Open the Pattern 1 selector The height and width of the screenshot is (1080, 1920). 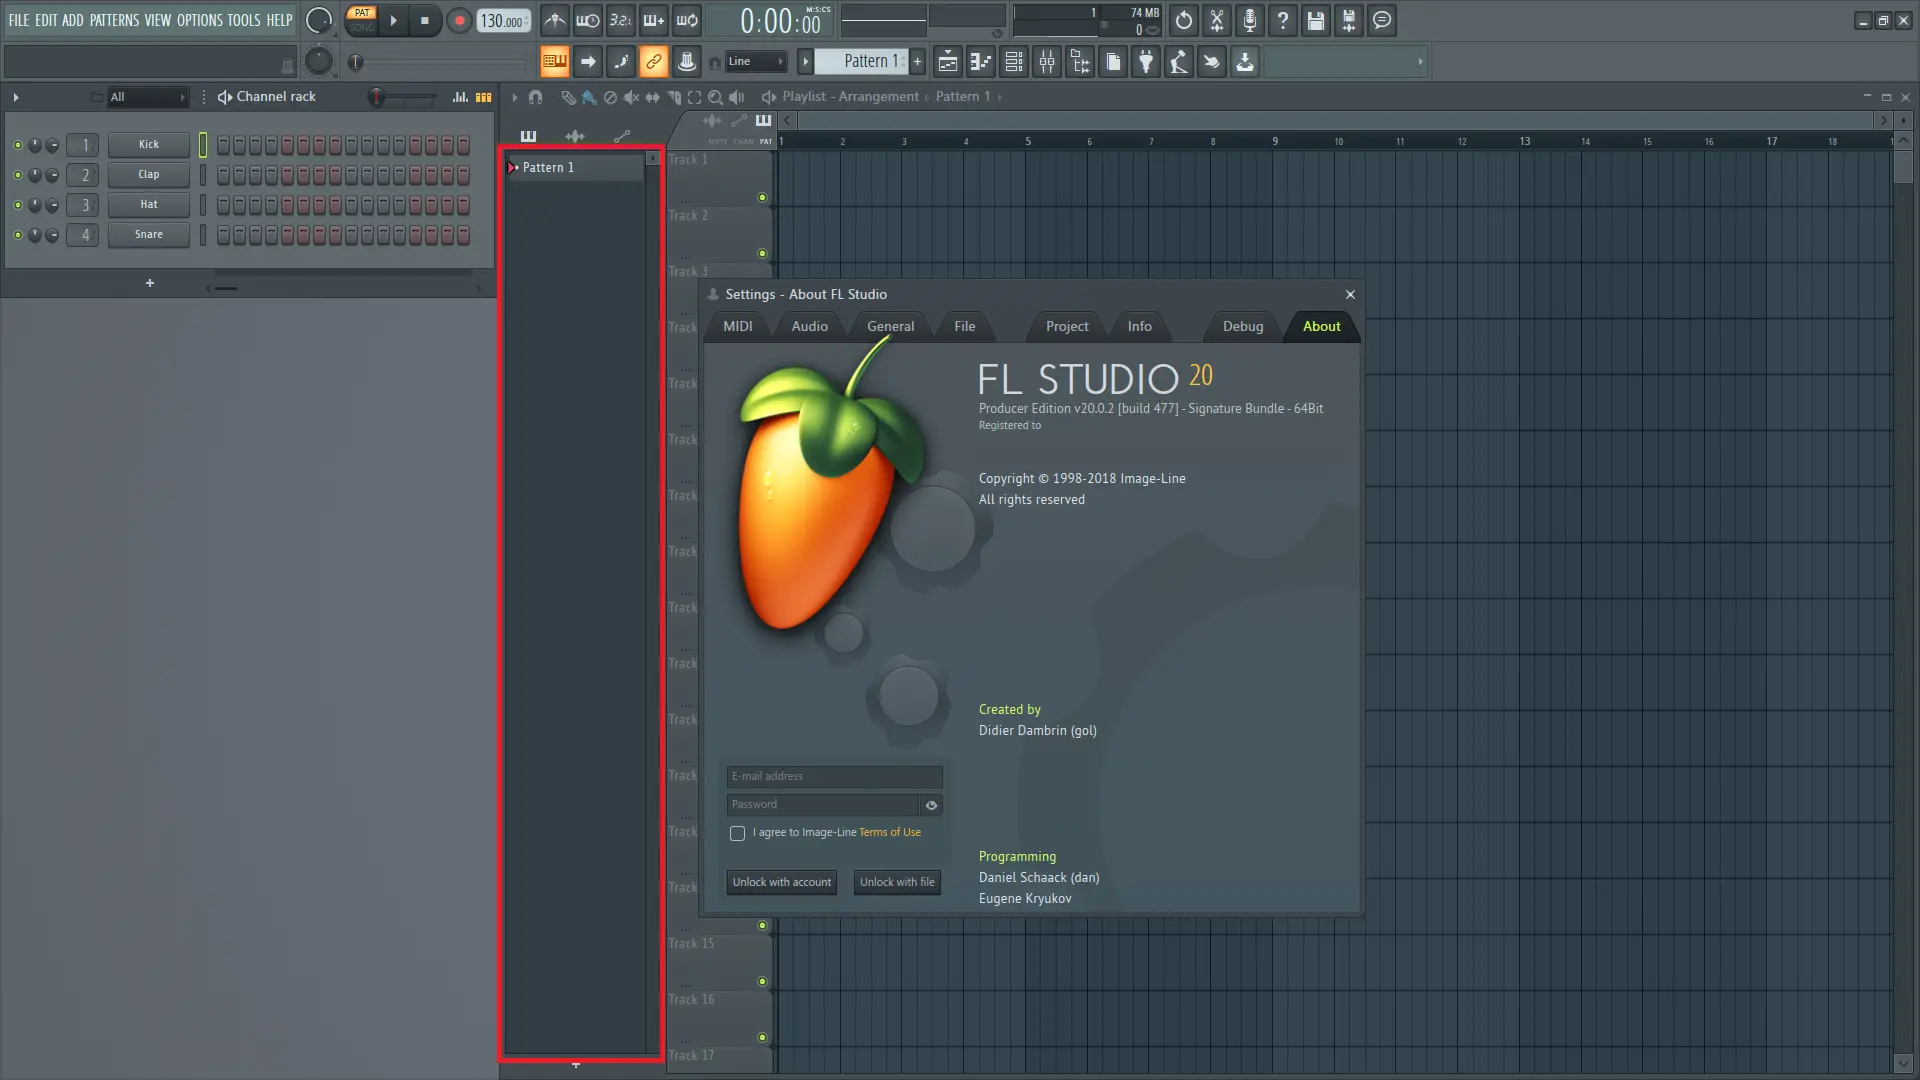[861, 62]
